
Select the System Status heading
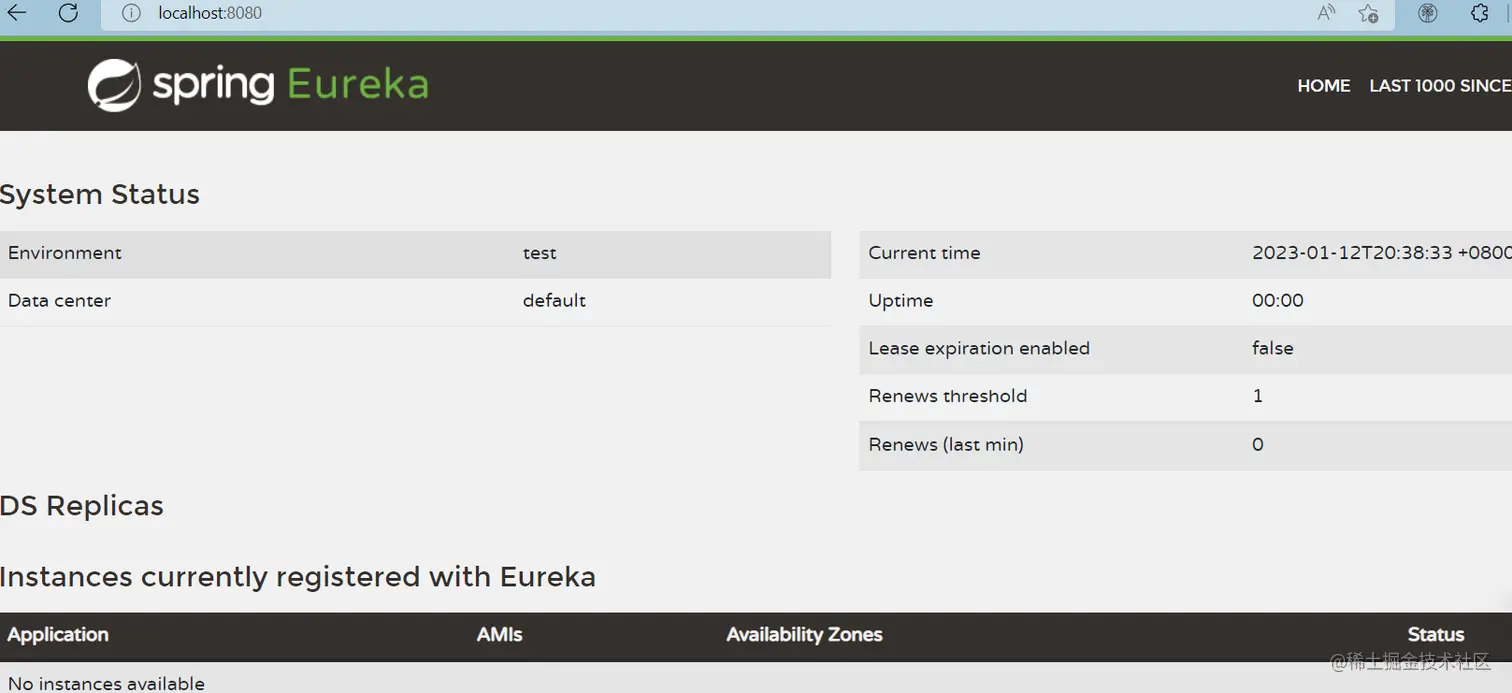pos(100,194)
